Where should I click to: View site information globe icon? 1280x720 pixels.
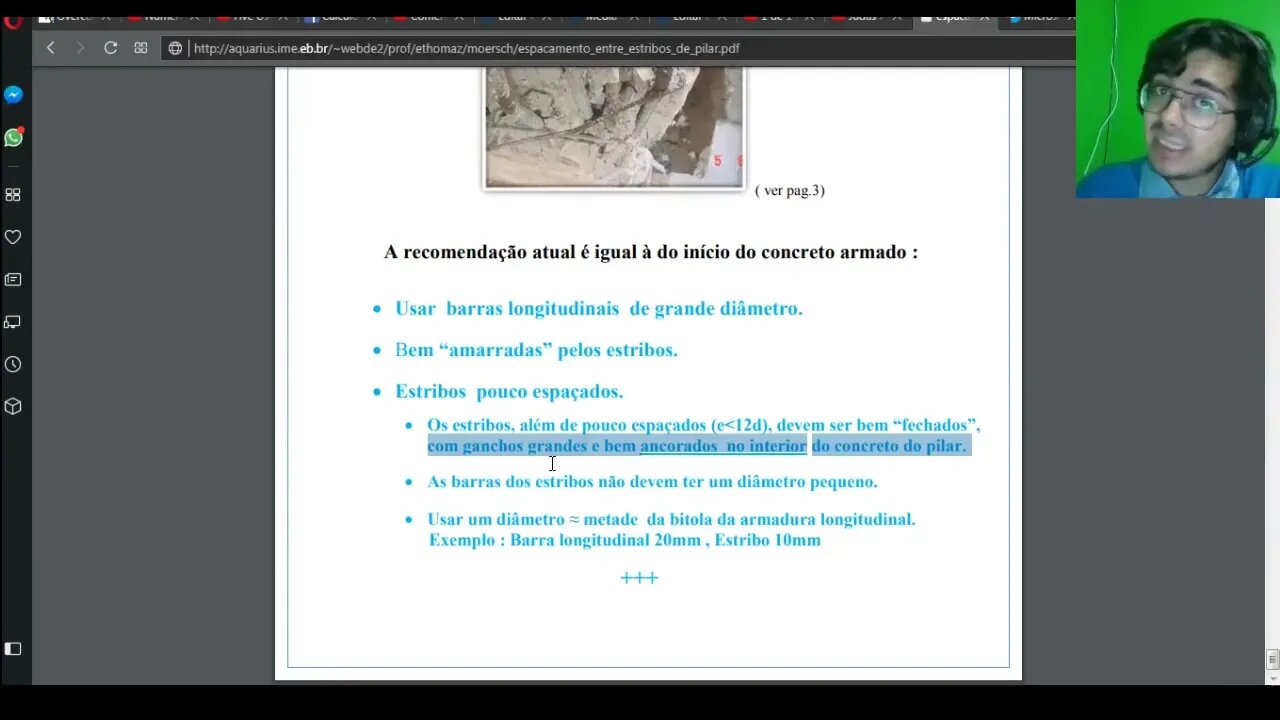point(176,48)
